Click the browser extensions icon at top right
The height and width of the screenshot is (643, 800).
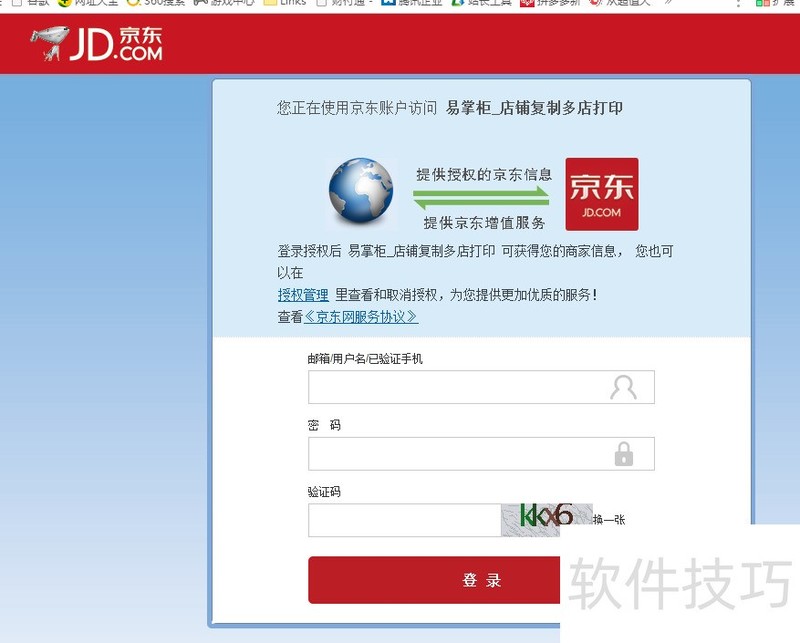(763, 5)
